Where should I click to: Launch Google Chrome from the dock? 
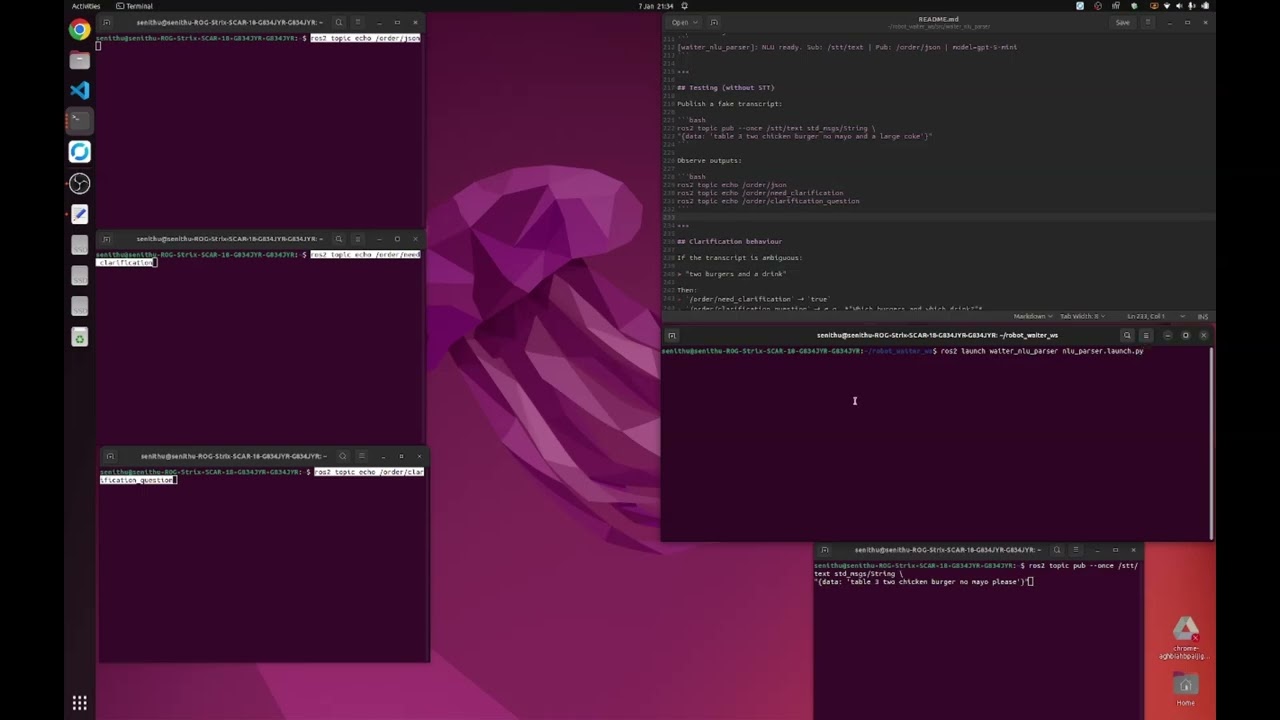tap(79, 29)
